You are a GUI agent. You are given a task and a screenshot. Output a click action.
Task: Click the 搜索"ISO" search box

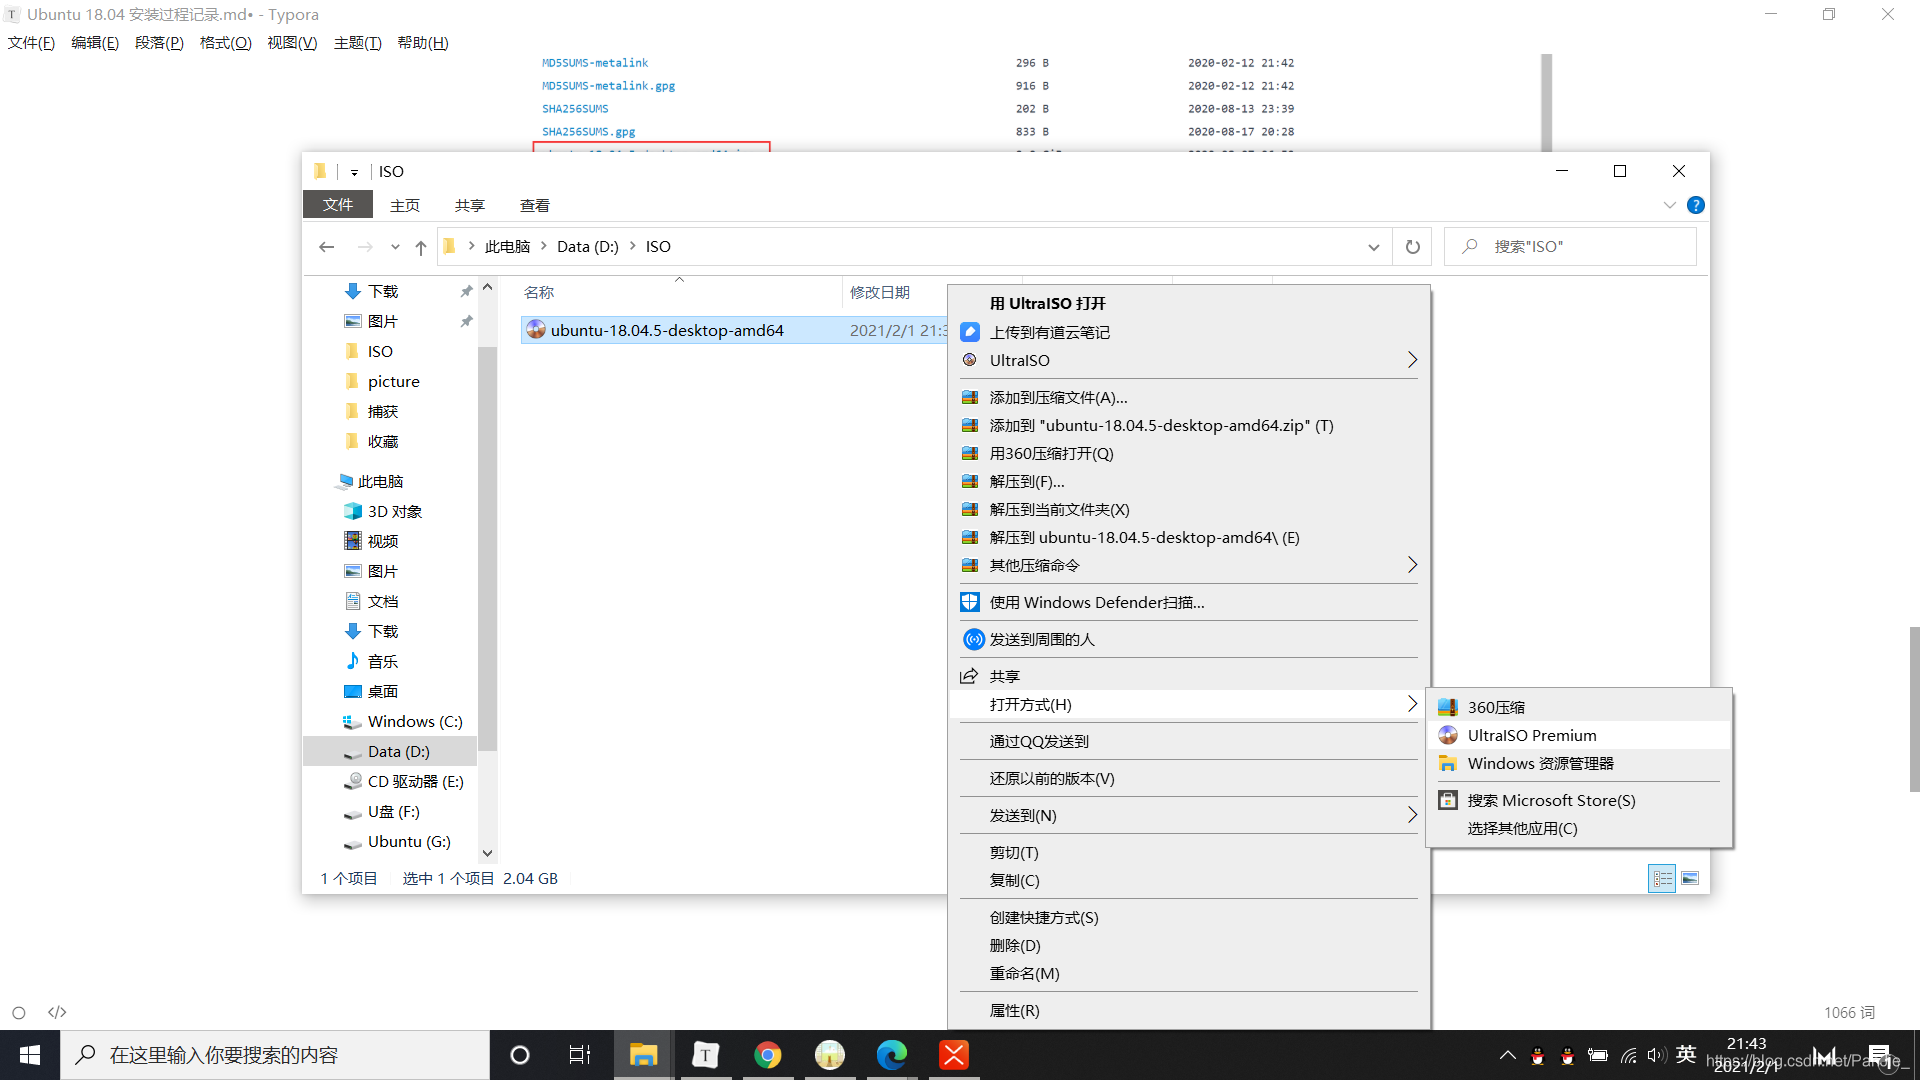click(1571, 247)
